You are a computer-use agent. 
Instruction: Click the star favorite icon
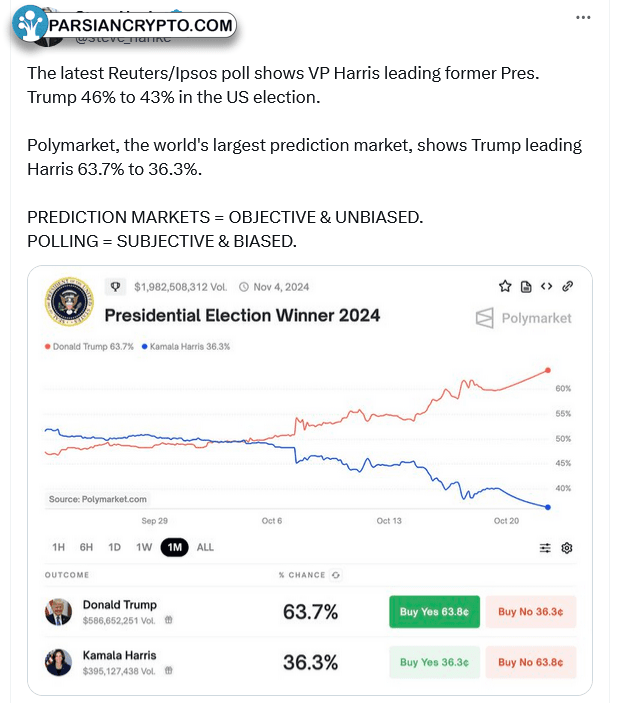pos(505,286)
